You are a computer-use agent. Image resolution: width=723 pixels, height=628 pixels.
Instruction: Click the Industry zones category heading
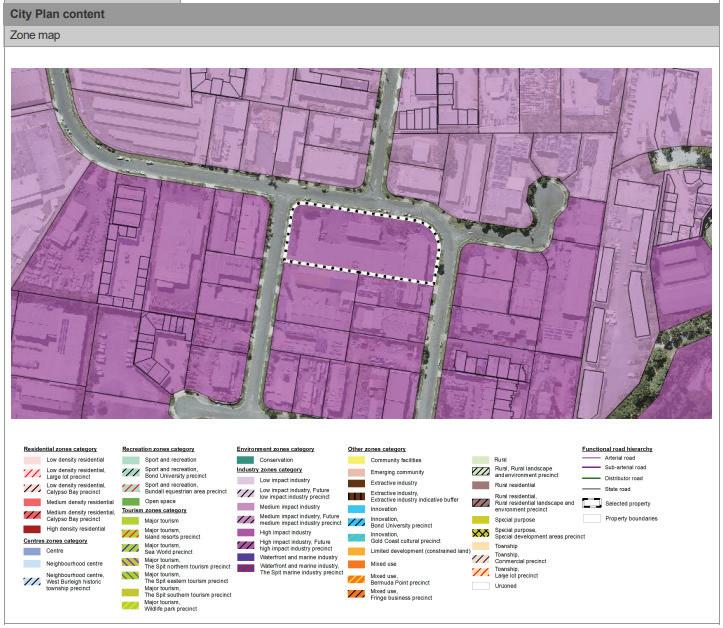269,470
